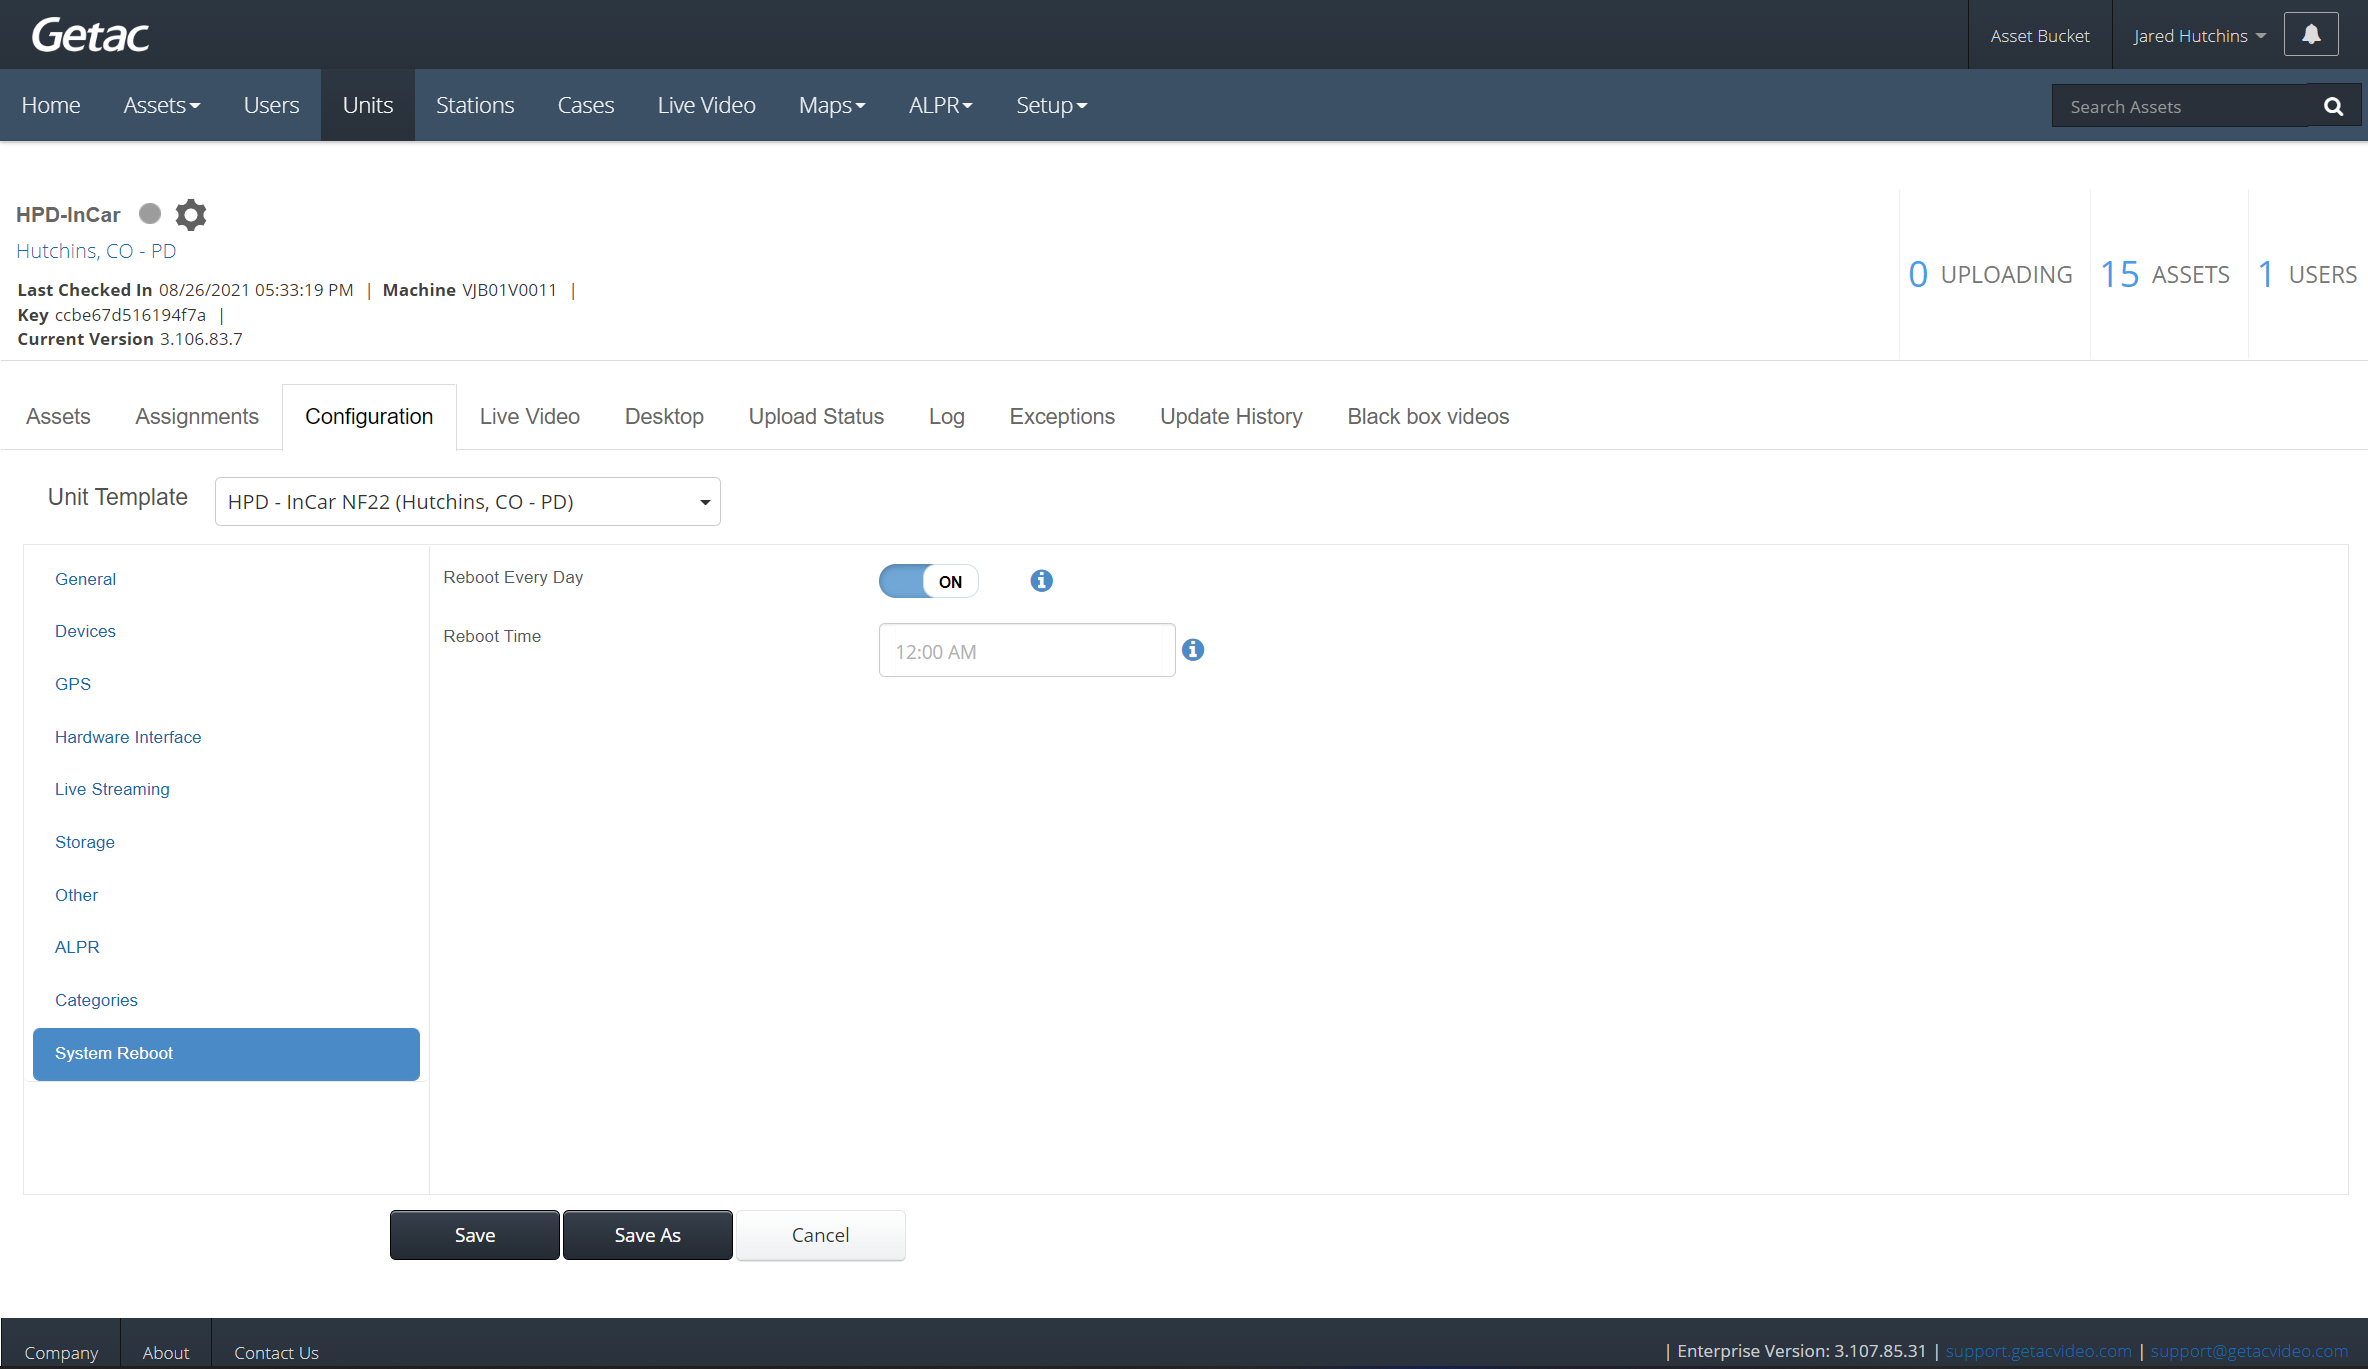Switch to the Upload Status tab
The height and width of the screenshot is (1369, 2368).
816,416
